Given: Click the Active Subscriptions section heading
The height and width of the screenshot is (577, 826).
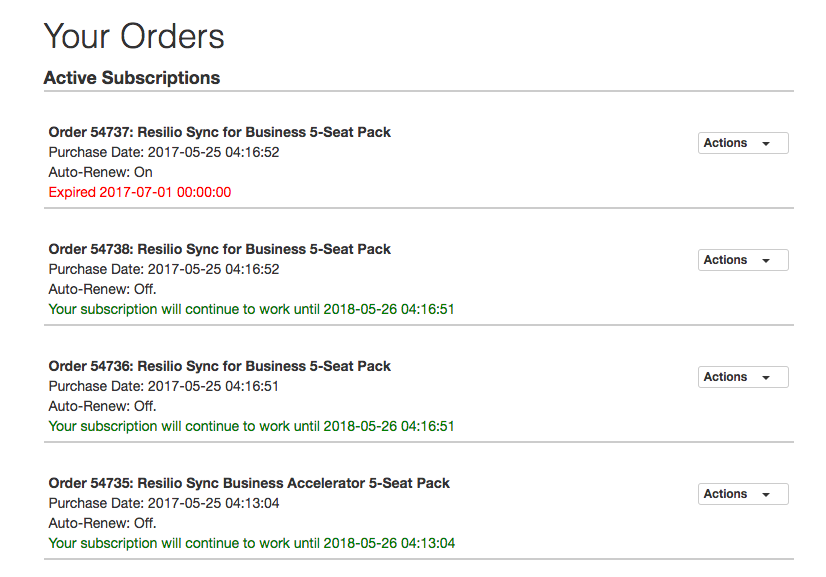Looking at the screenshot, I should (132, 78).
